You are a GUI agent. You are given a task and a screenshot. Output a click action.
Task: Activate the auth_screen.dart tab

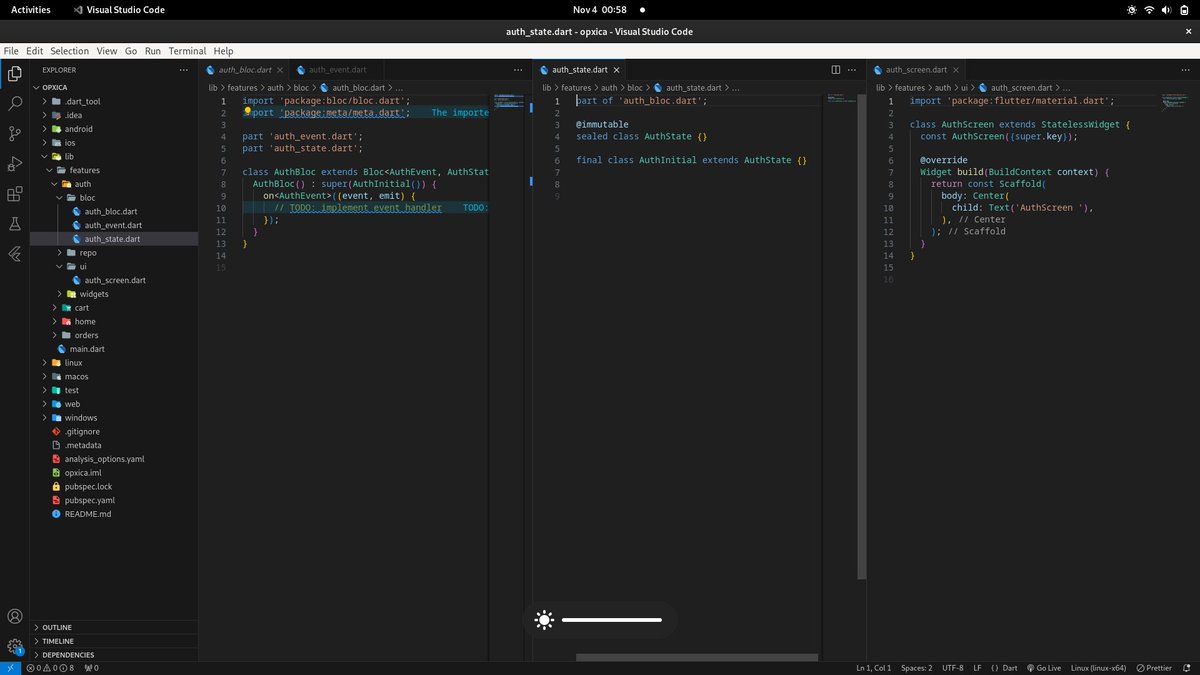tap(917, 70)
